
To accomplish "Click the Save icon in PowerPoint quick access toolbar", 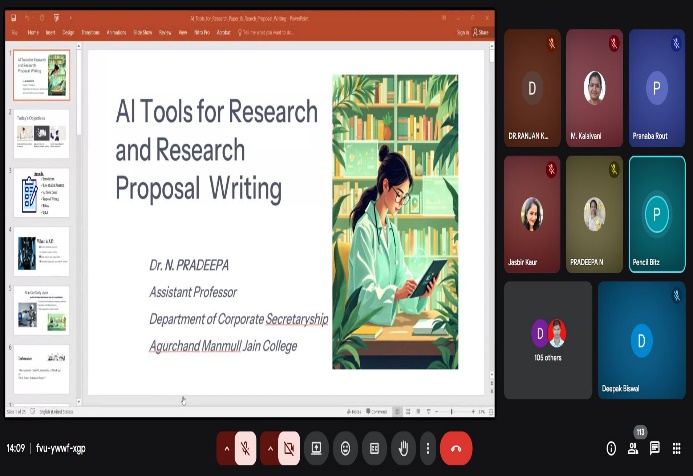I will coord(14,18).
